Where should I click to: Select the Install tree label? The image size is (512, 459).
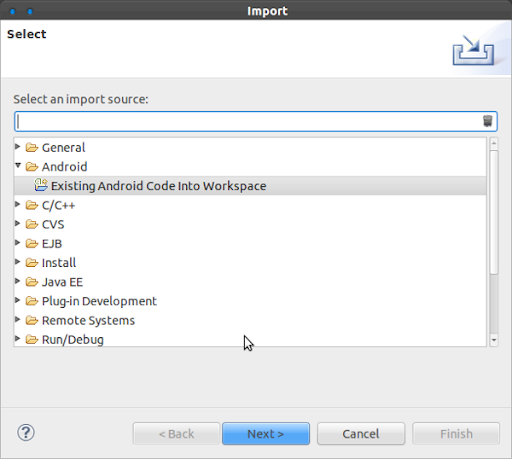(59, 263)
